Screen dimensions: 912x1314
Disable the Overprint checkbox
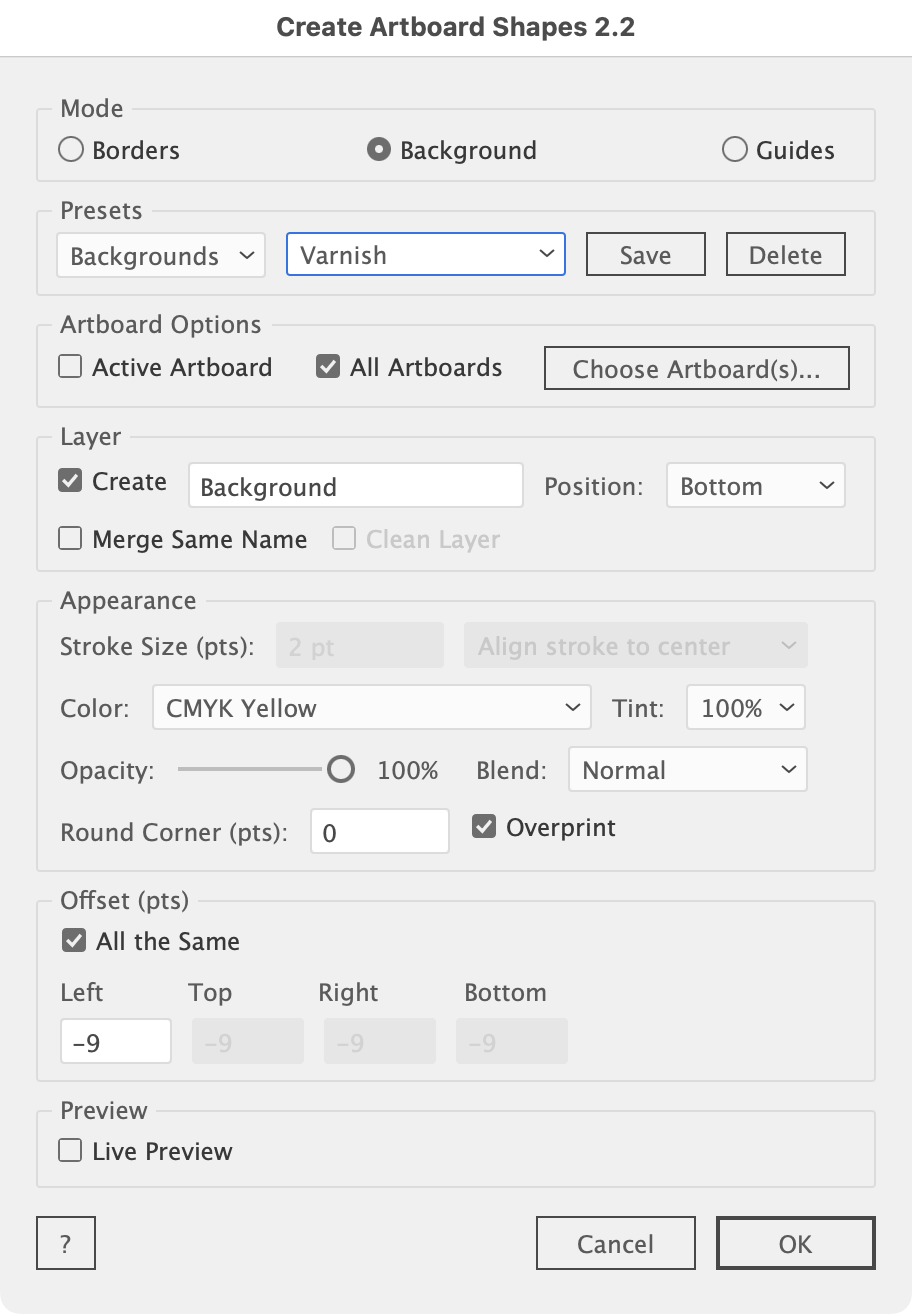[x=485, y=827]
